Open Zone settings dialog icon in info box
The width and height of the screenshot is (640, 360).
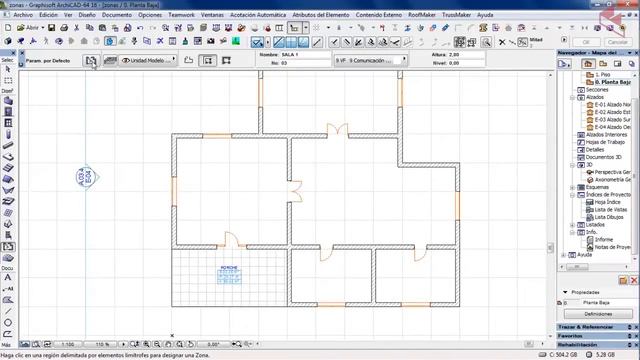(91, 61)
